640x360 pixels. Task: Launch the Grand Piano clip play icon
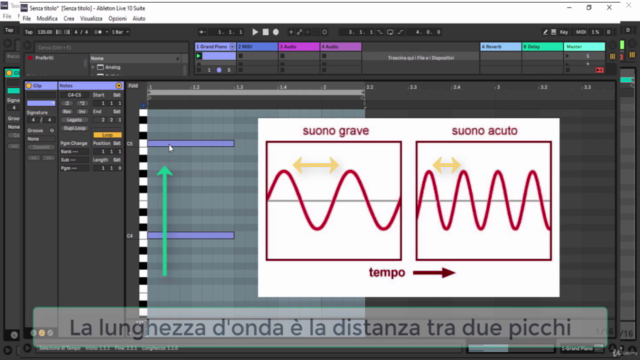(198, 56)
